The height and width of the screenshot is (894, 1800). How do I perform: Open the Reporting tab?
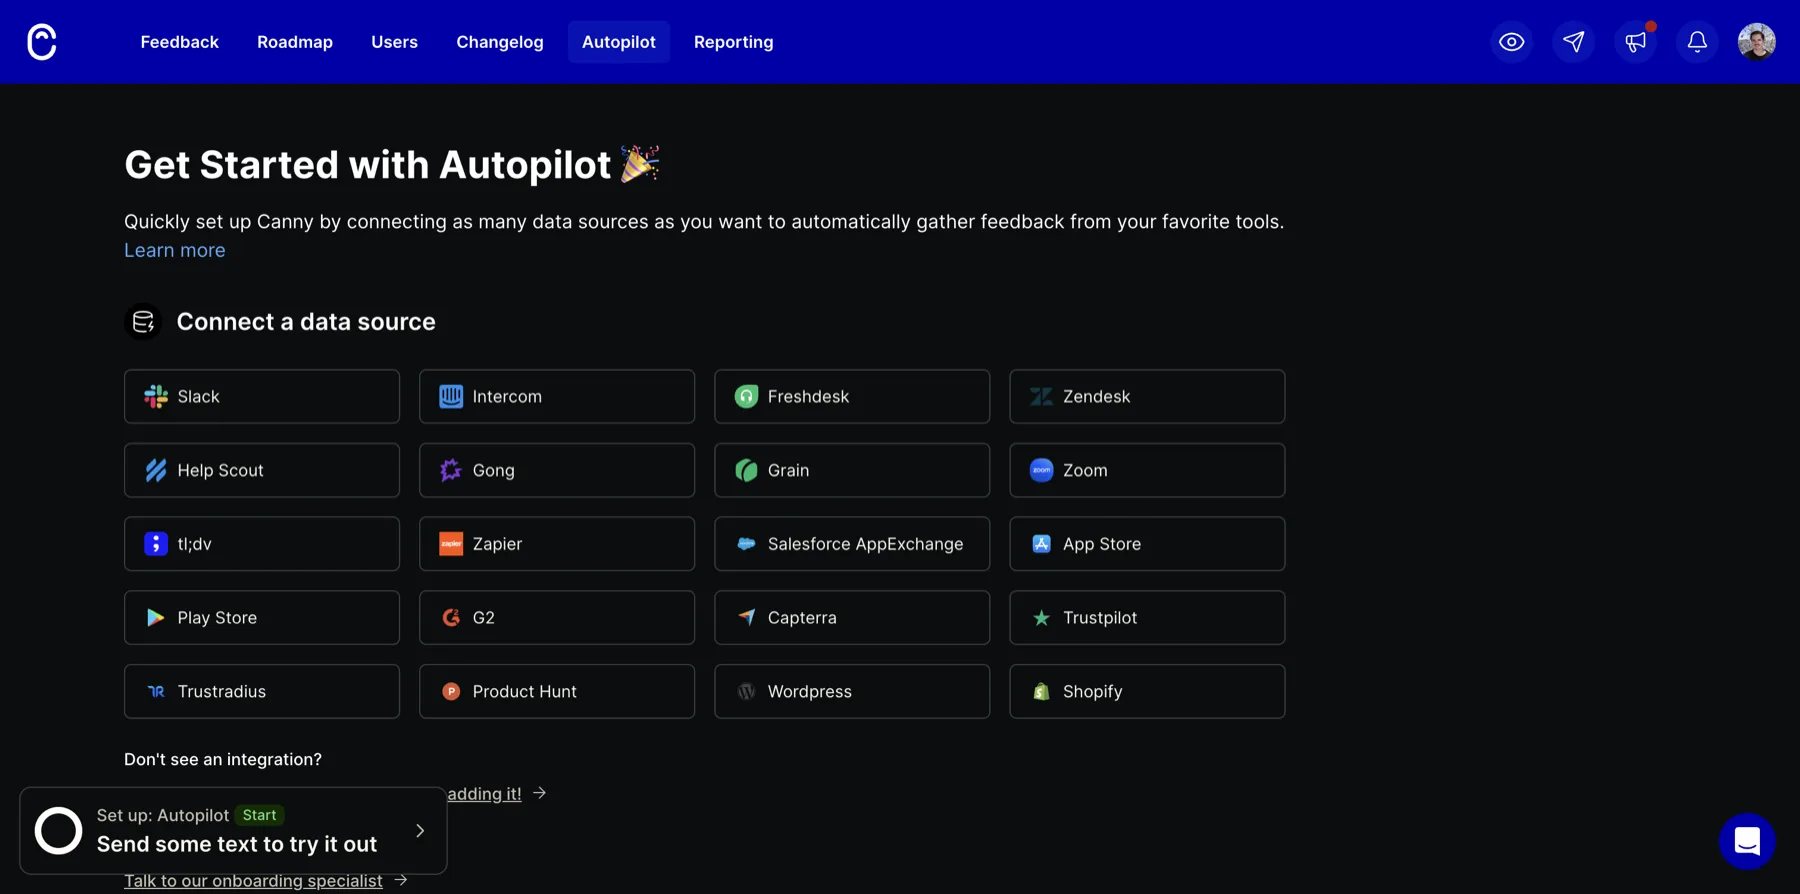pyautogui.click(x=734, y=42)
